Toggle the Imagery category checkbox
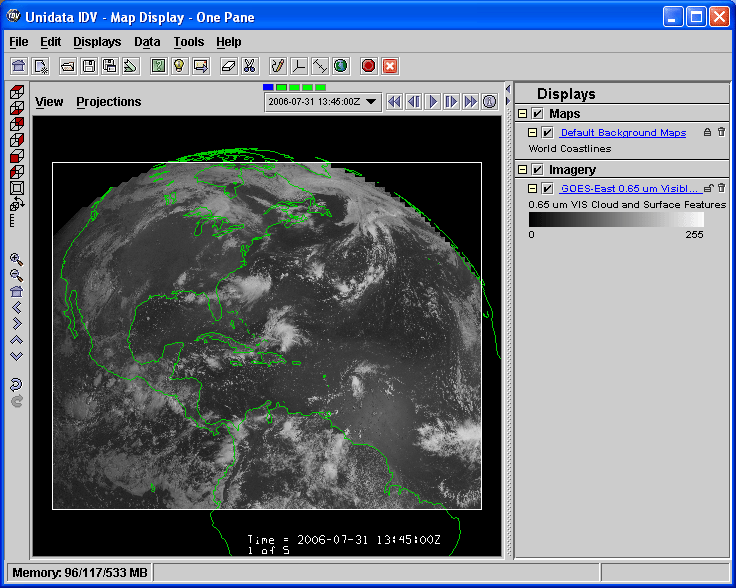This screenshot has width=736, height=588. 538,170
